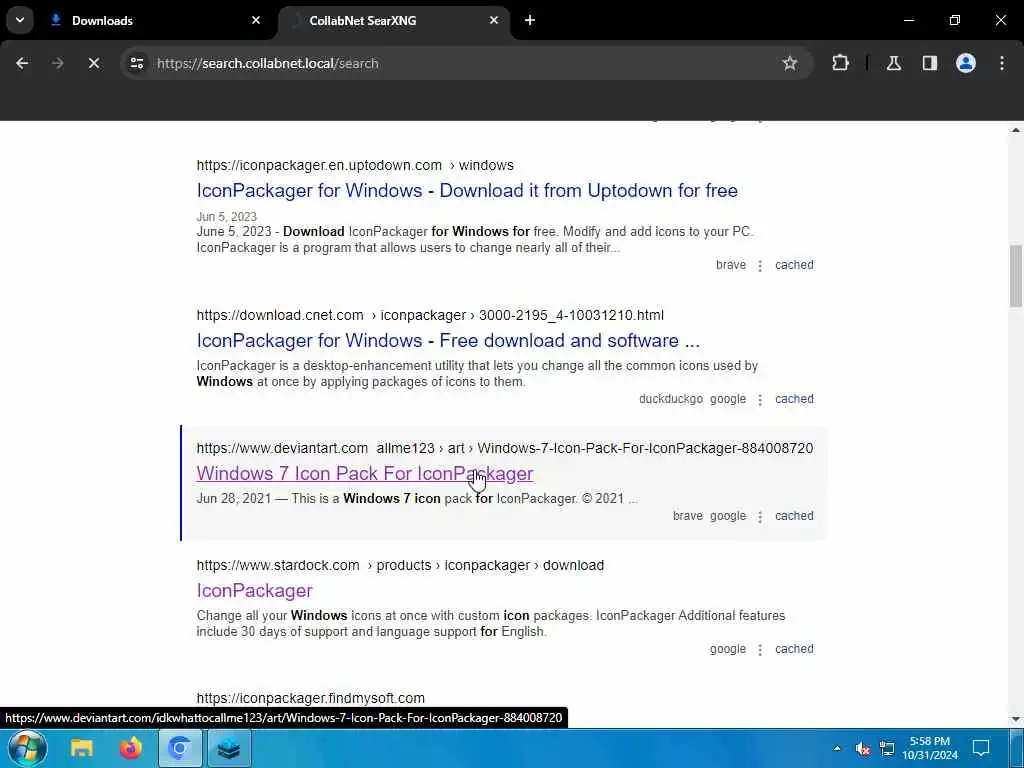The image size is (1024, 768).
Task: Open cached link of the Uptodown result
Action: pyautogui.click(x=794, y=265)
